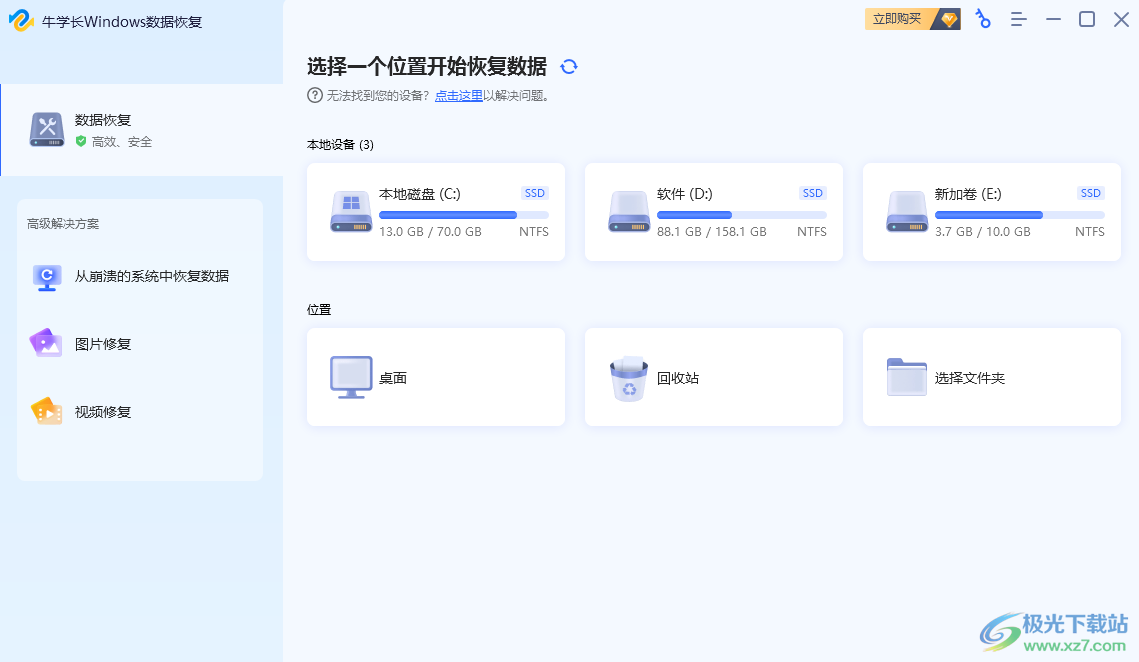Click the 点击这里 help link
This screenshot has width=1139, height=662.
[459, 95]
